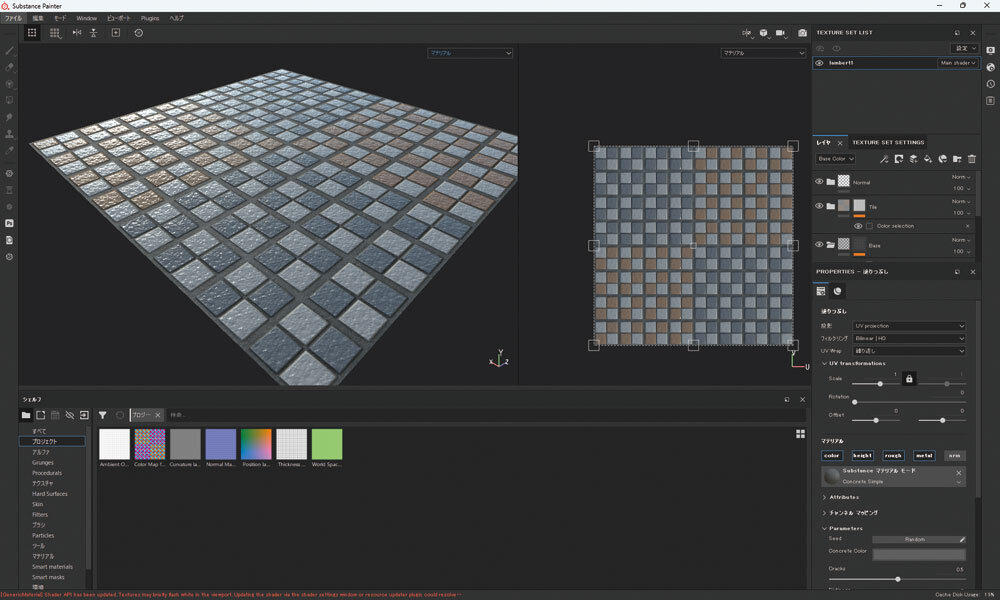The image size is (1000, 600).
Task: Open the camera screenshot icon in viewport toolbar
Action: [x=802, y=33]
